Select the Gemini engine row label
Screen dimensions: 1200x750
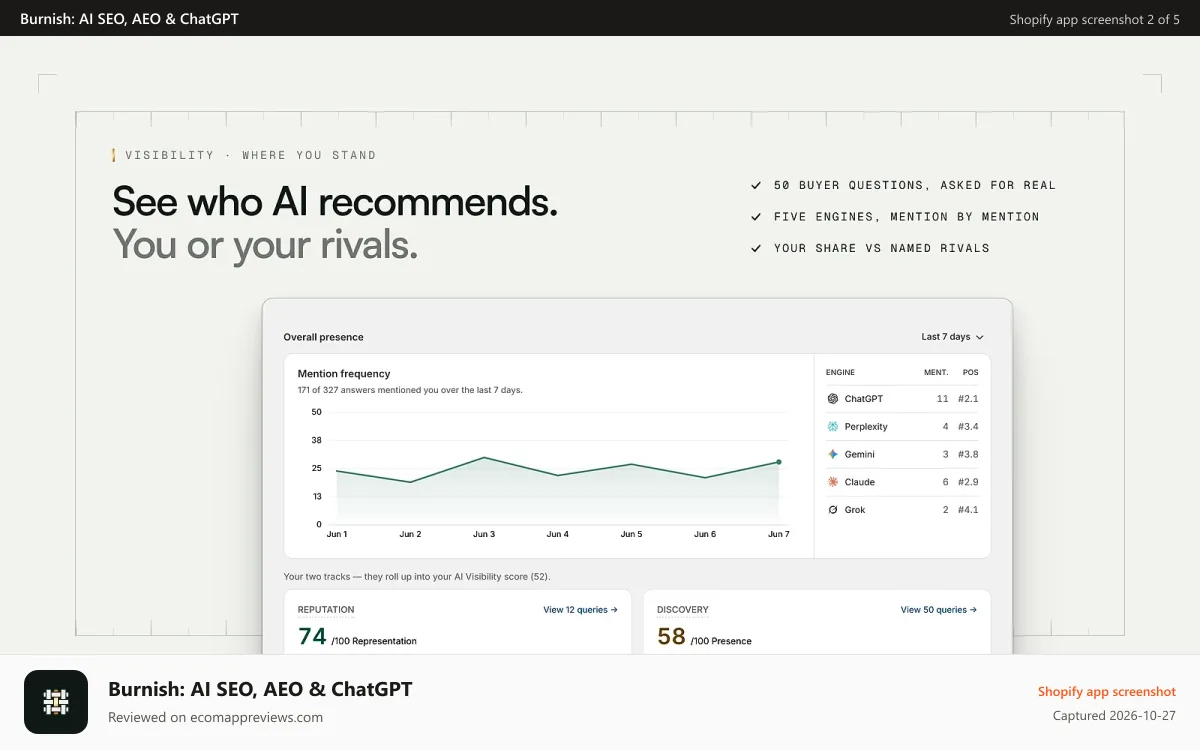[860, 454]
